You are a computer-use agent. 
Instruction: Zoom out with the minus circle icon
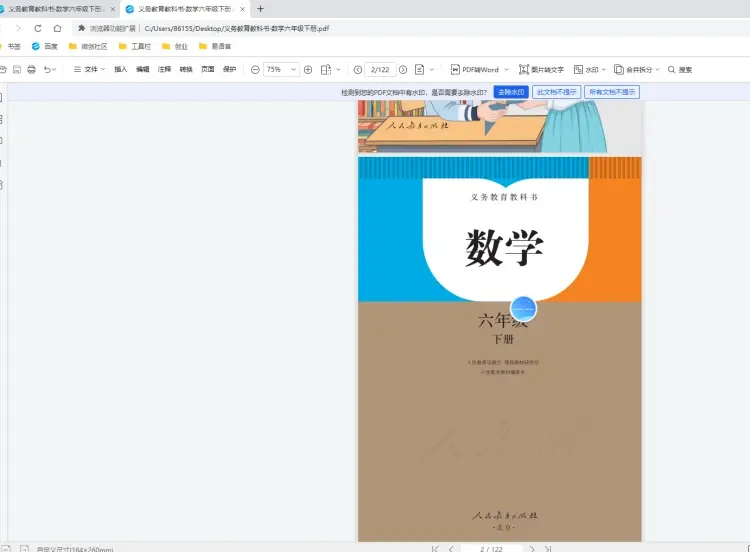(x=255, y=70)
